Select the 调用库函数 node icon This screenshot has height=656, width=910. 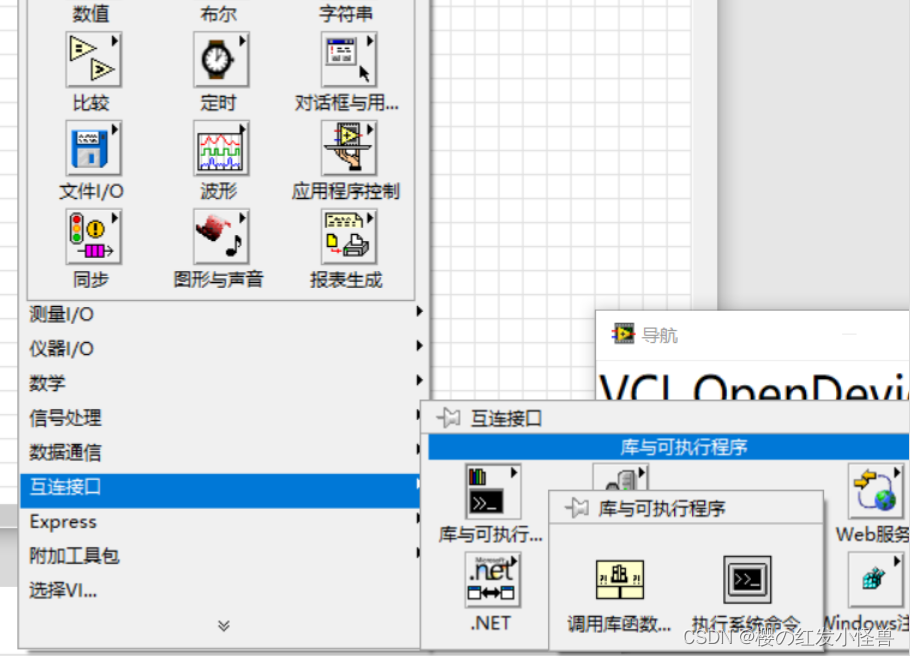620,579
